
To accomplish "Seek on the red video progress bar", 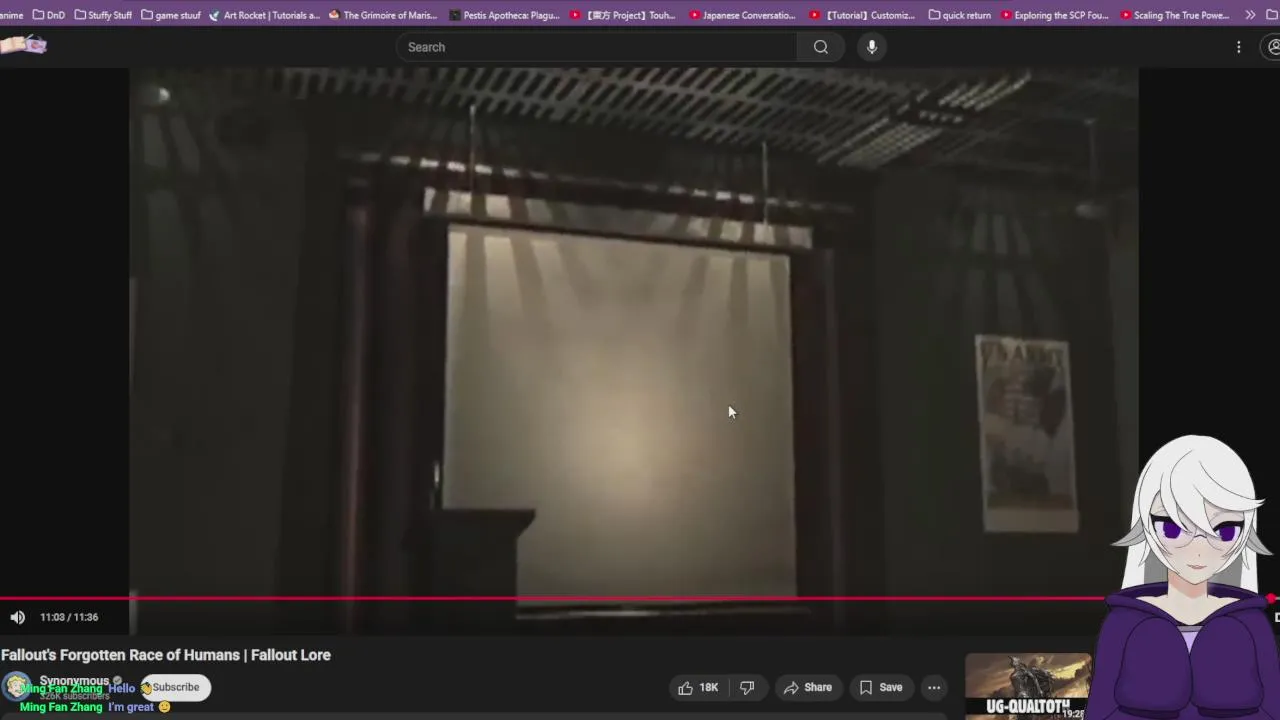I will click(640, 598).
